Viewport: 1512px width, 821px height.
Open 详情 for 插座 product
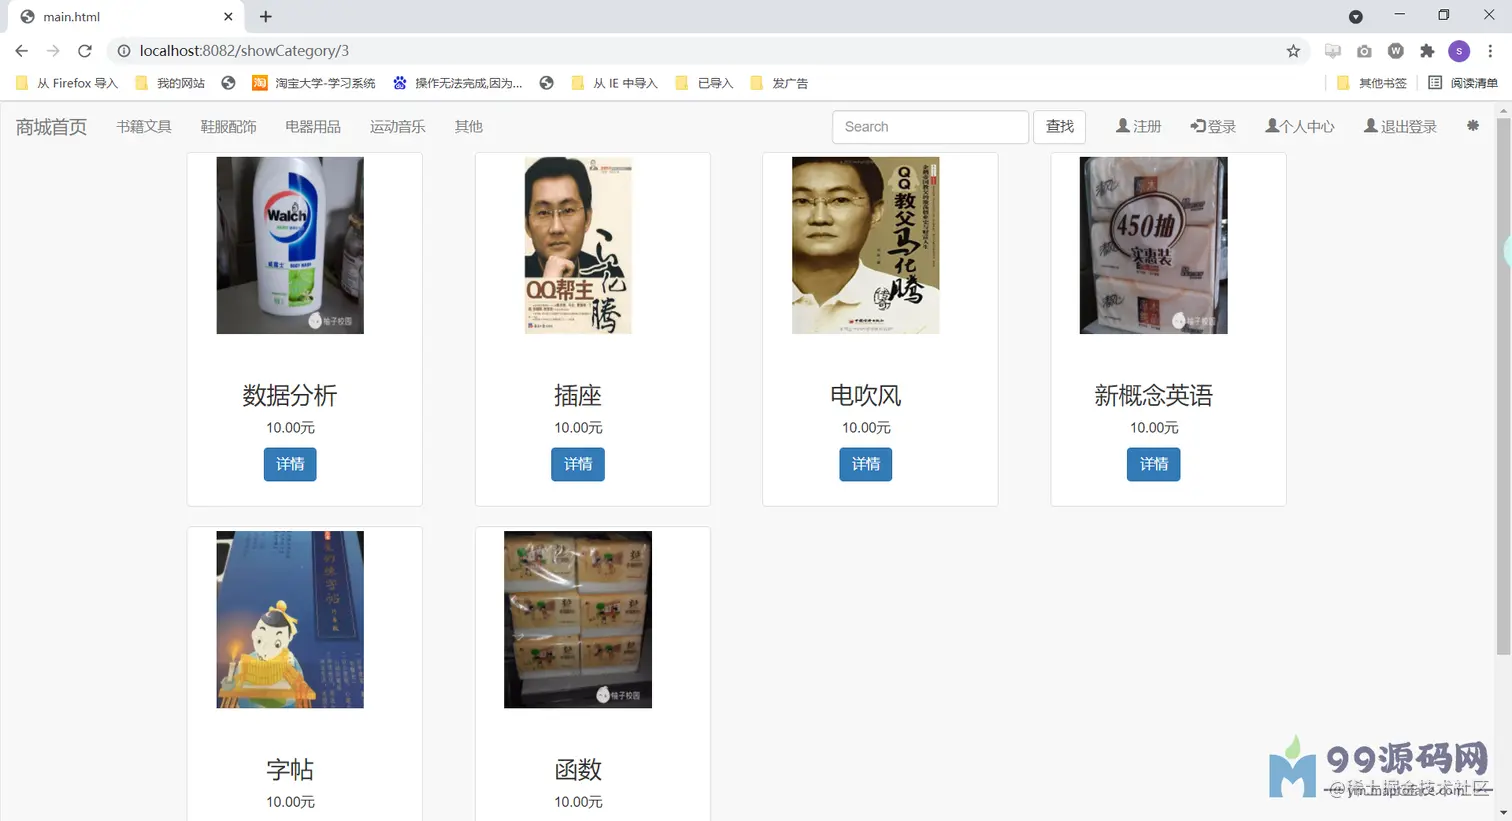click(x=578, y=464)
